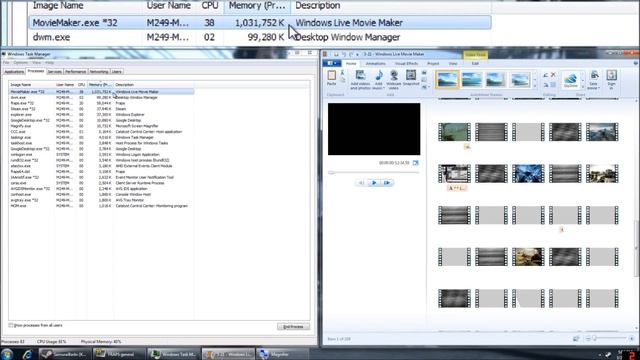The image size is (640, 360).
Task: Switch to the Home ribbon tab
Action: pos(351,64)
